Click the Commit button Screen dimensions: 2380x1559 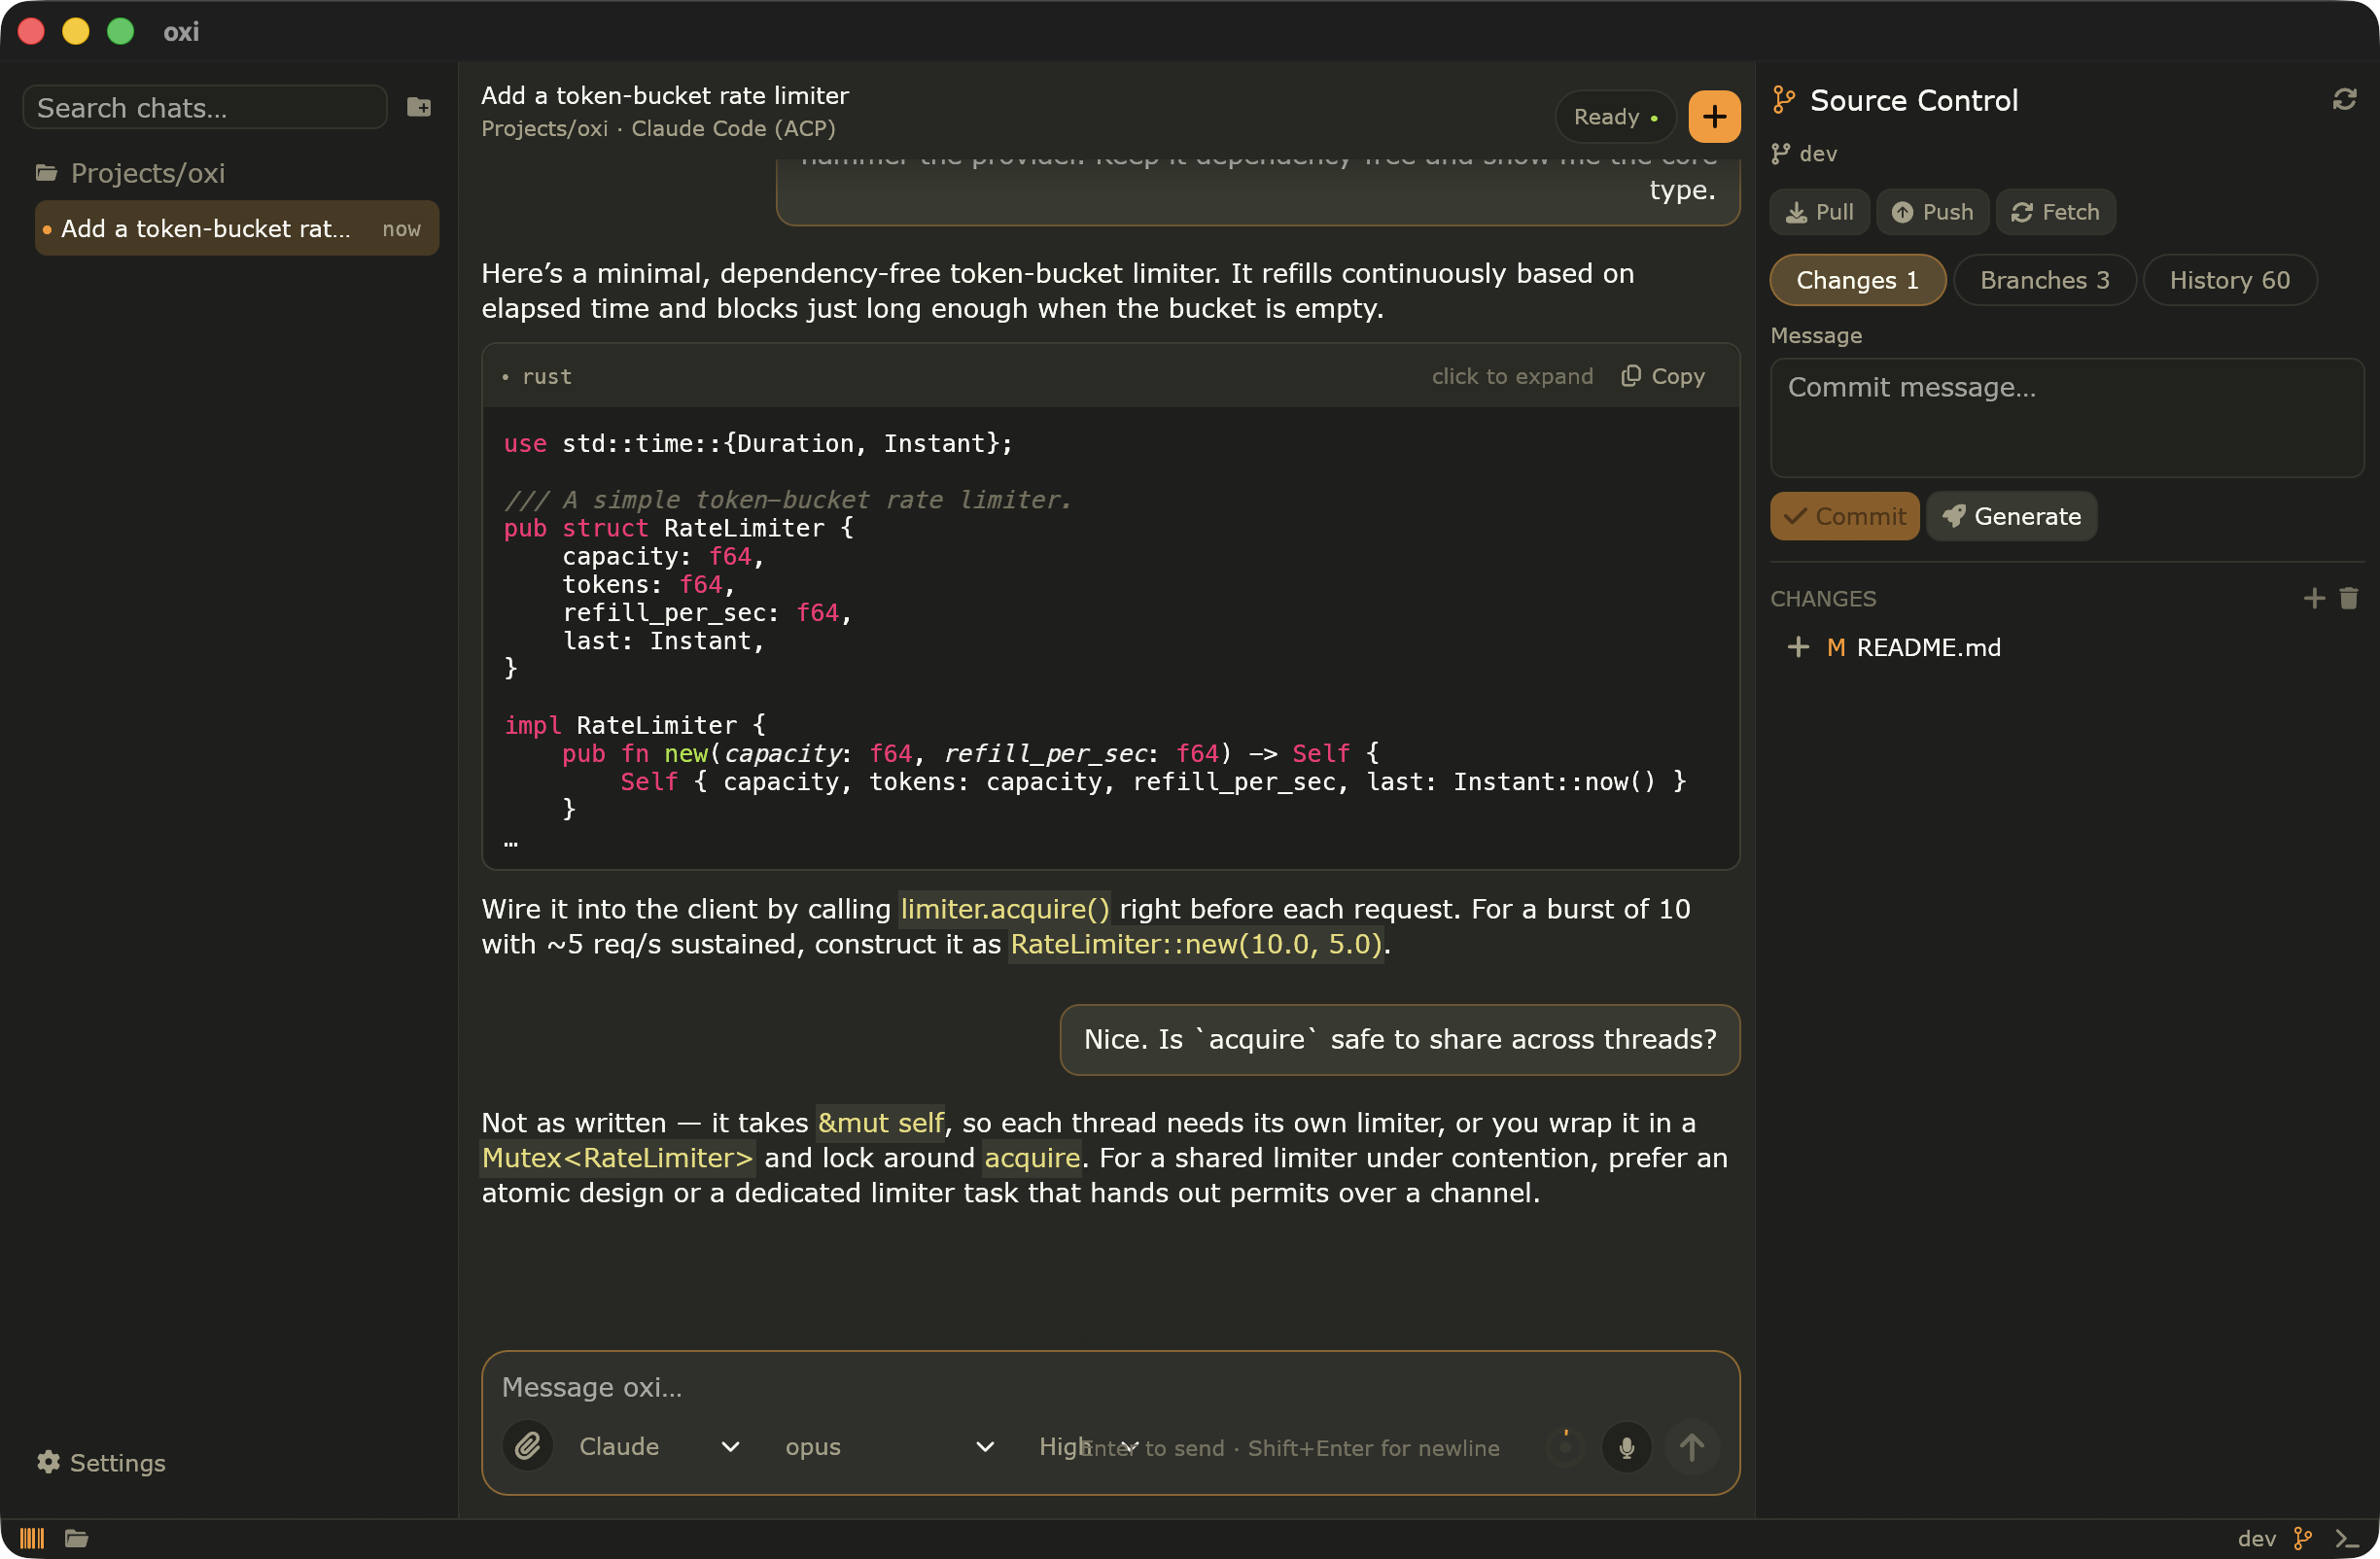tap(1844, 516)
